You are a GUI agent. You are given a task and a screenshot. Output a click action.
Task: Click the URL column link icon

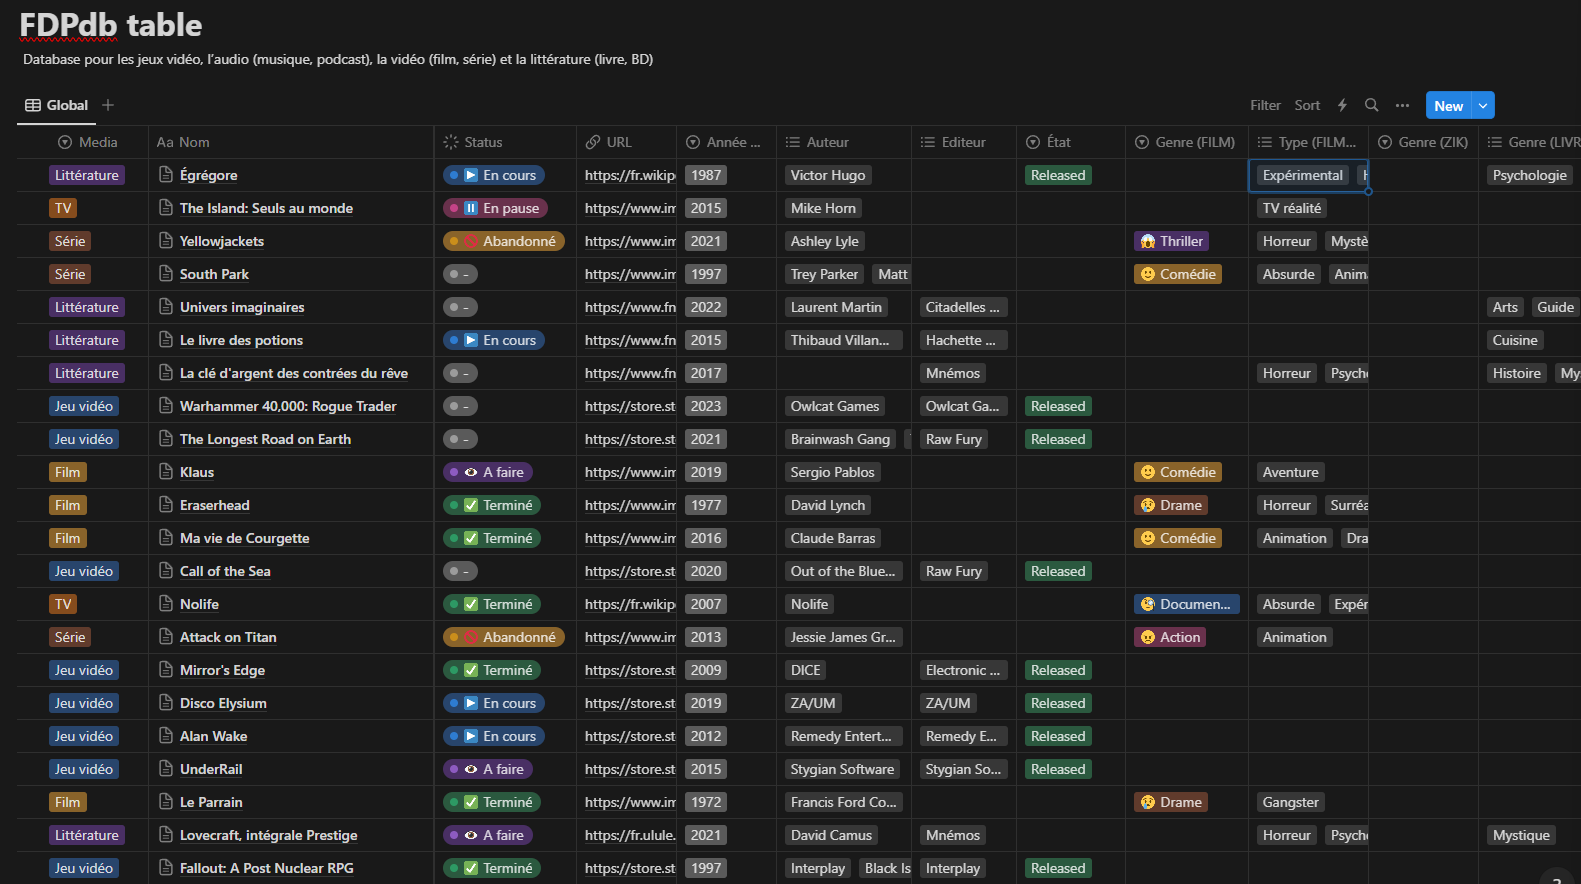coord(593,142)
